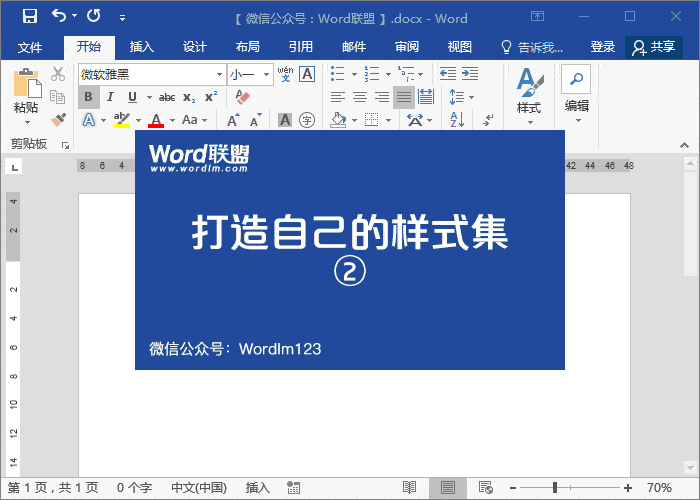
Task: Switch to web layout view
Action: [x=485, y=488]
